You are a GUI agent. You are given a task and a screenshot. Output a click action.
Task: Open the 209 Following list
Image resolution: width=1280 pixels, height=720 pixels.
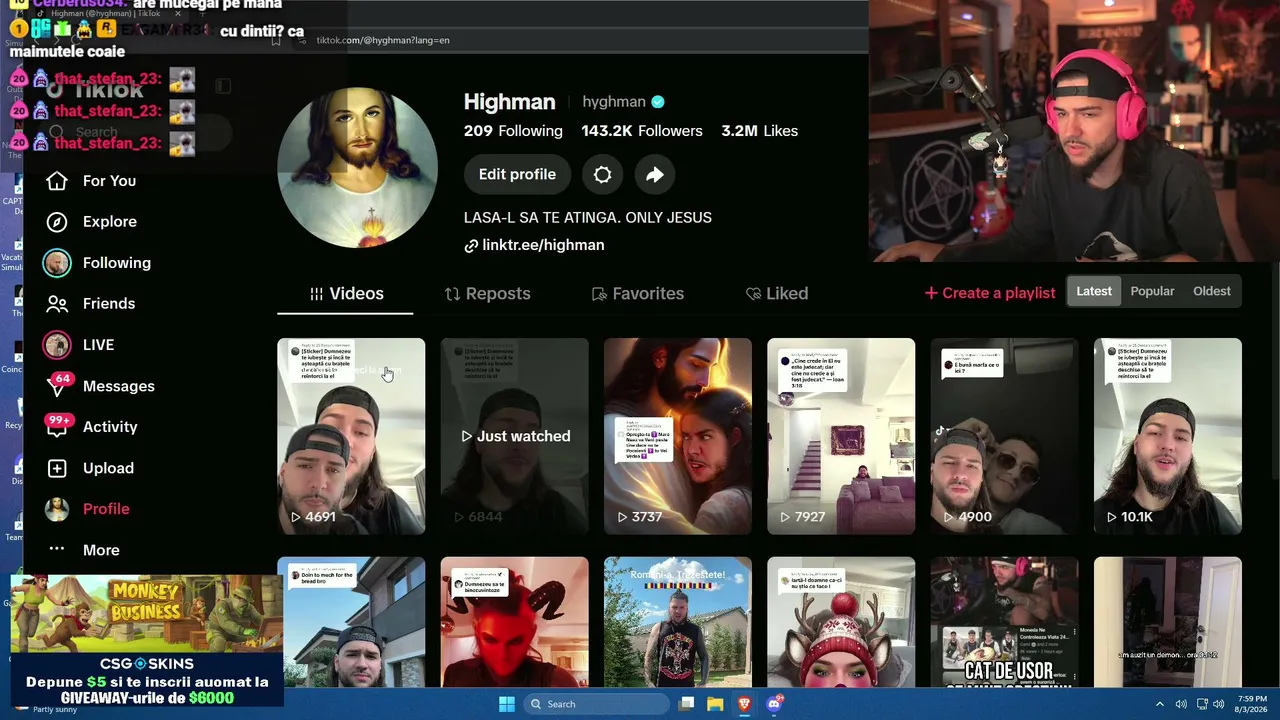tap(513, 131)
